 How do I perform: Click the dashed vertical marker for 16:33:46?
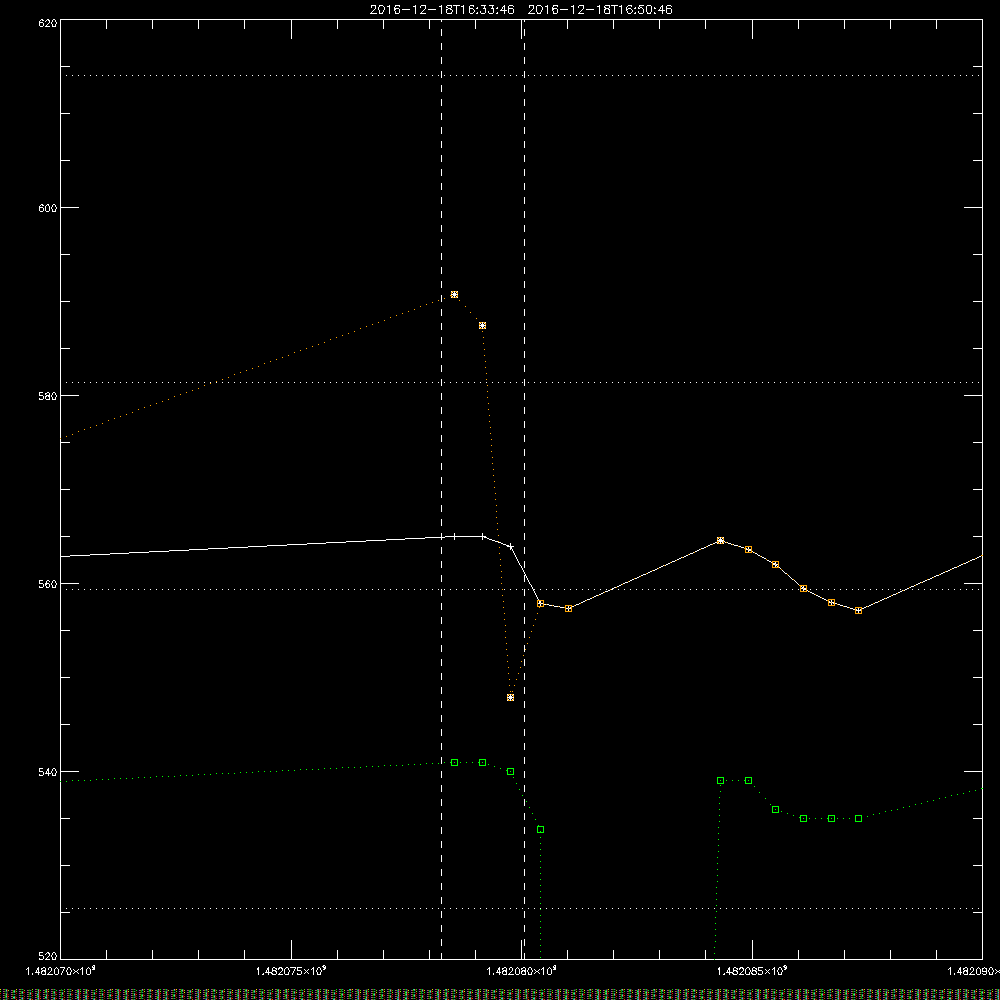click(x=441, y=489)
